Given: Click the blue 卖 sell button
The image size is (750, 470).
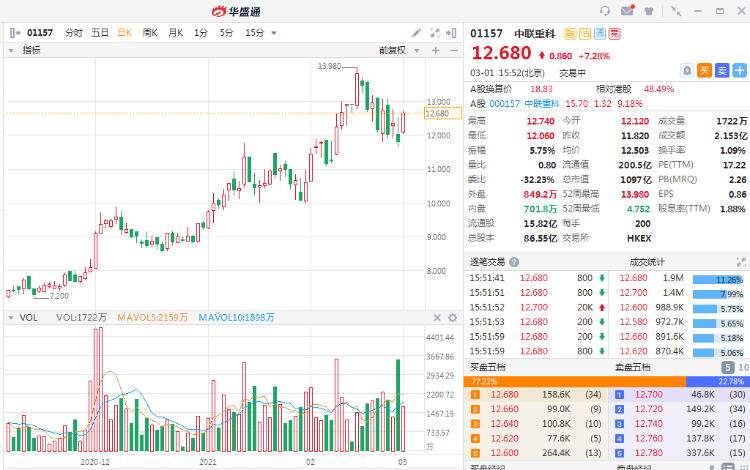Looking at the screenshot, I should [722, 71].
